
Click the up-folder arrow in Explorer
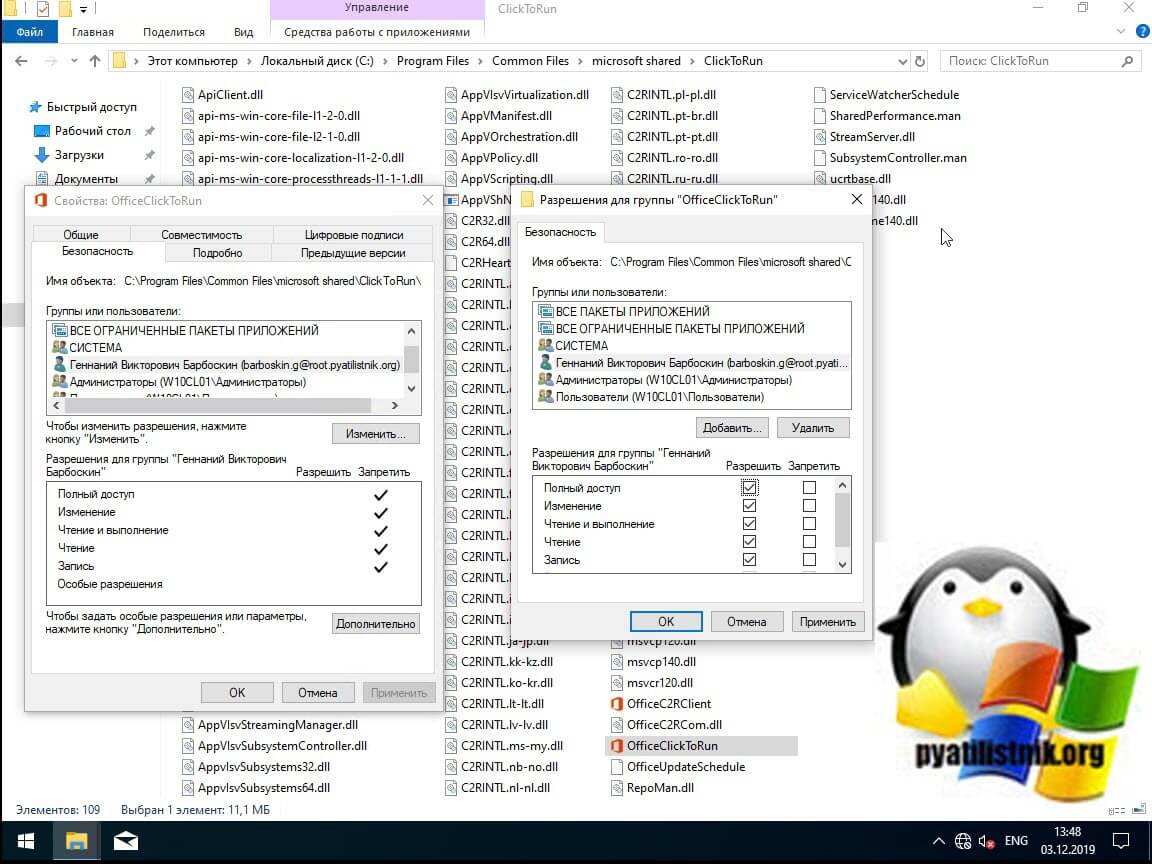tap(95, 61)
